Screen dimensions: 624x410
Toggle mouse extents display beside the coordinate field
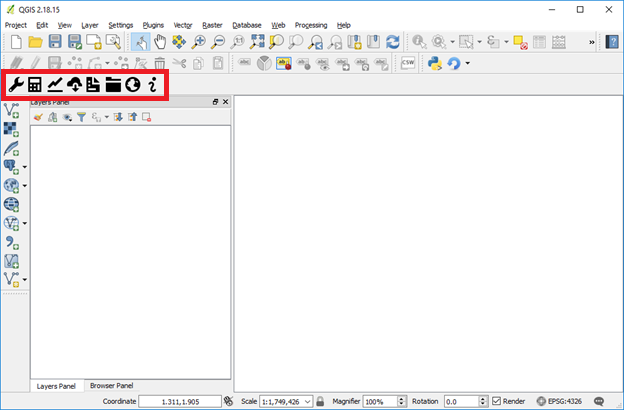click(228, 401)
